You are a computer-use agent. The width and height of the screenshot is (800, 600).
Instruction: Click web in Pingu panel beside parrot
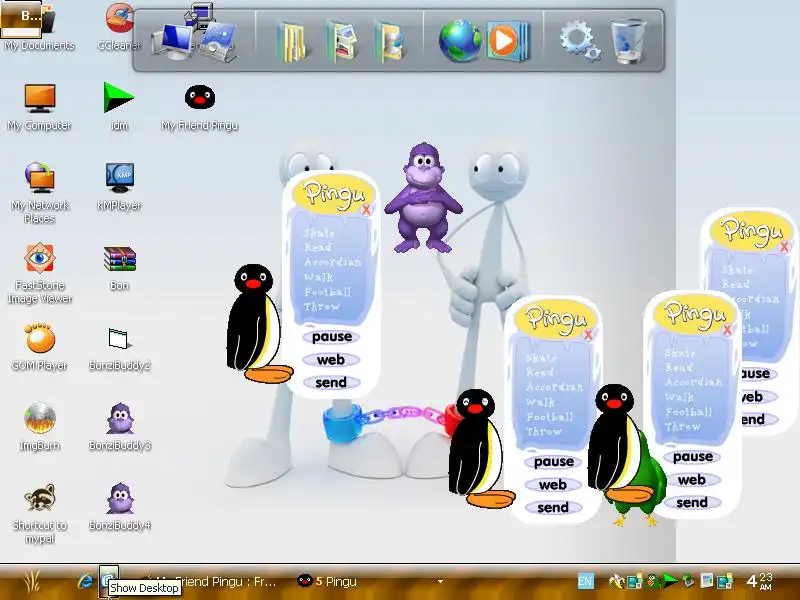pyautogui.click(x=692, y=480)
